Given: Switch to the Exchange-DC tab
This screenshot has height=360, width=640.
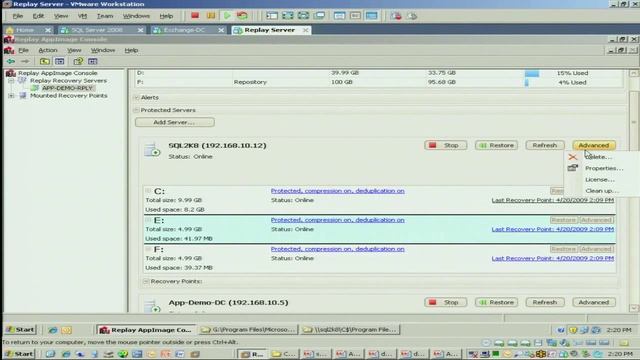Looking at the screenshot, I should [x=188, y=30].
